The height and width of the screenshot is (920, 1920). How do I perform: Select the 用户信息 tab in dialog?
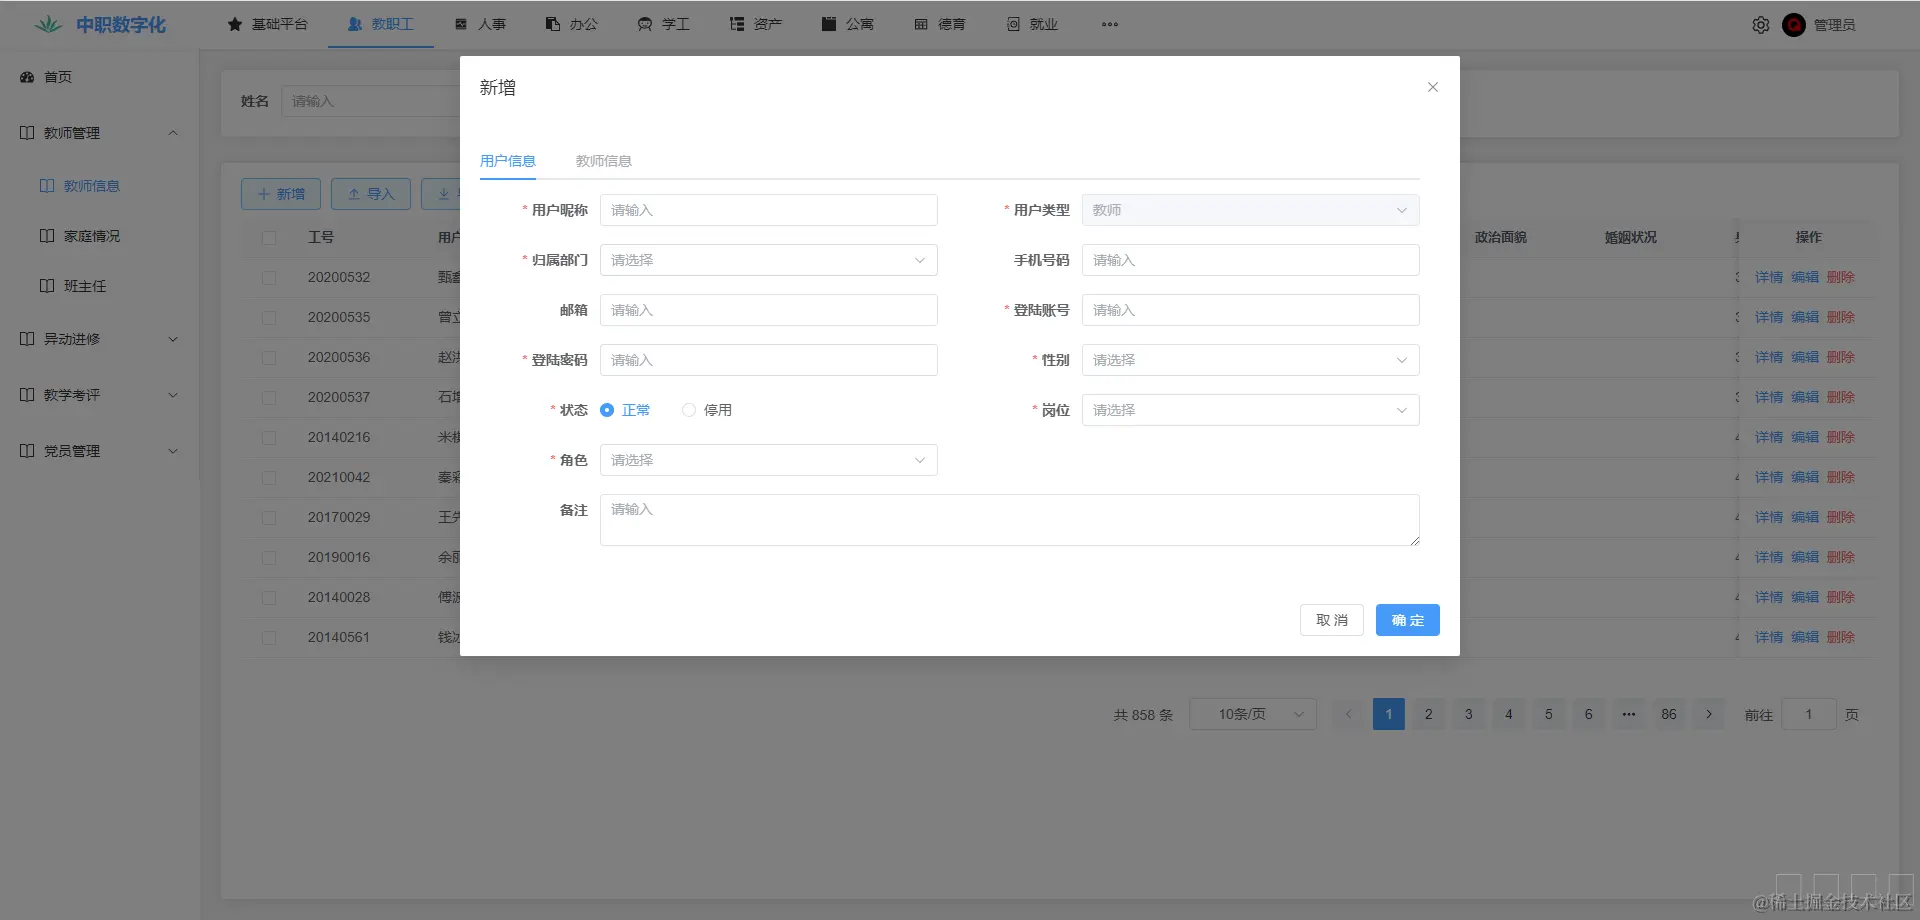[508, 161]
